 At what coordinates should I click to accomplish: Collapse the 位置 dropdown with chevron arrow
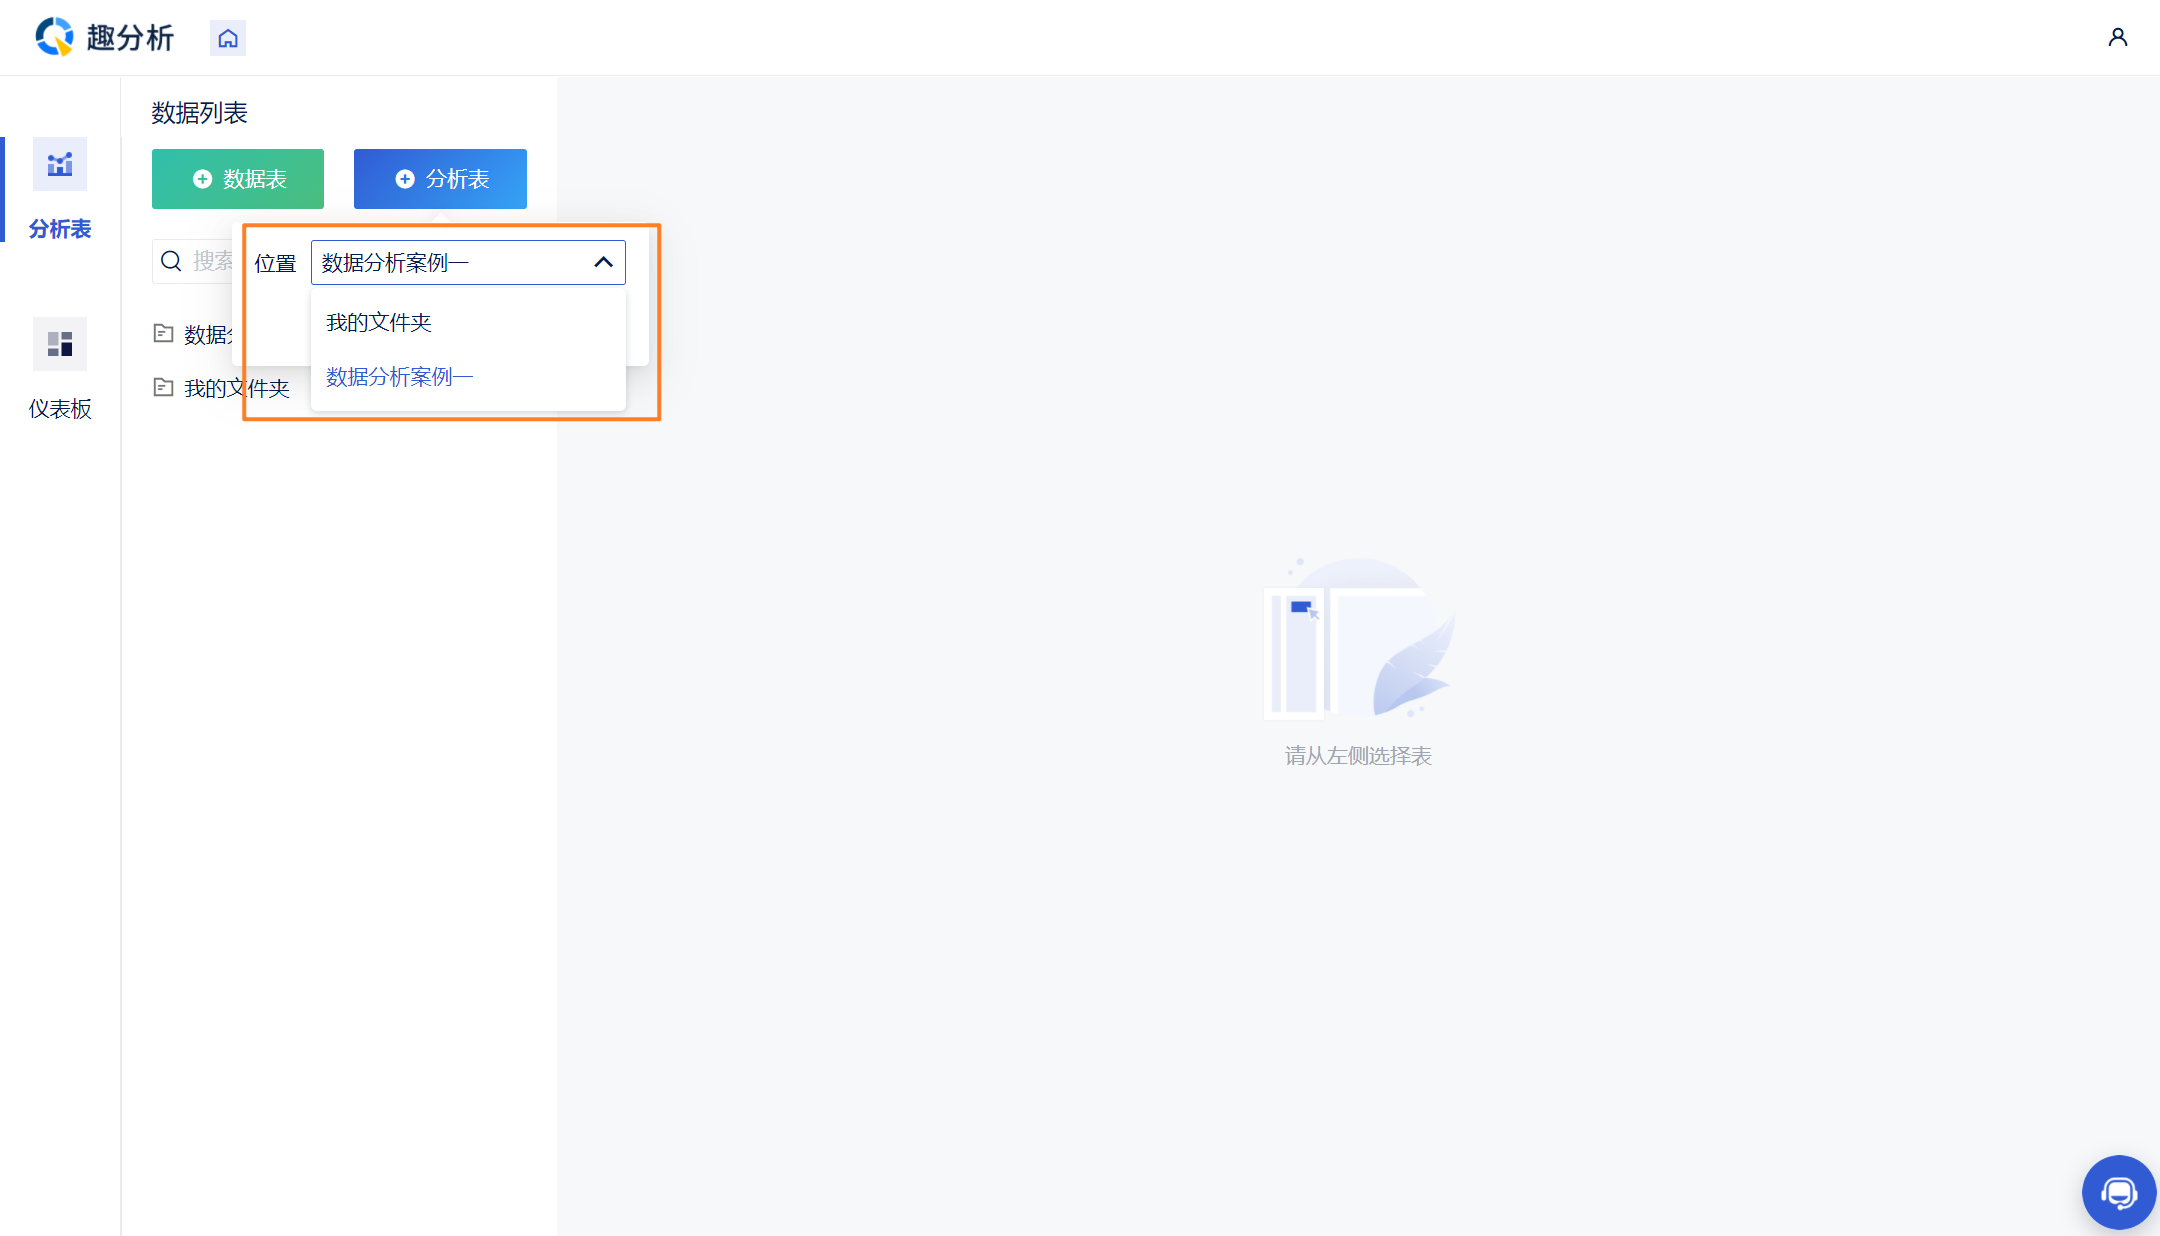pos(603,262)
